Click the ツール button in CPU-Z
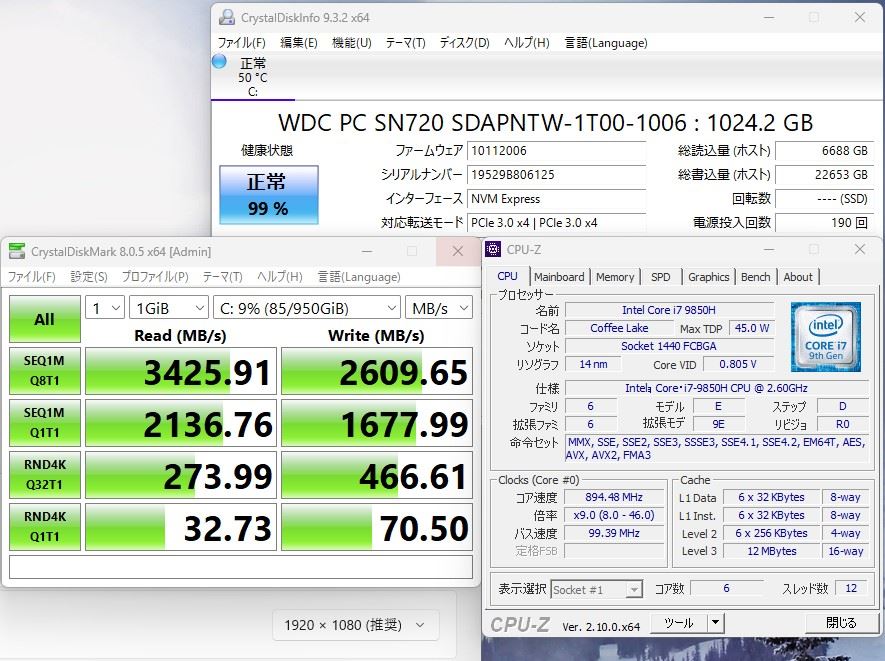 click(x=678, y=623)
